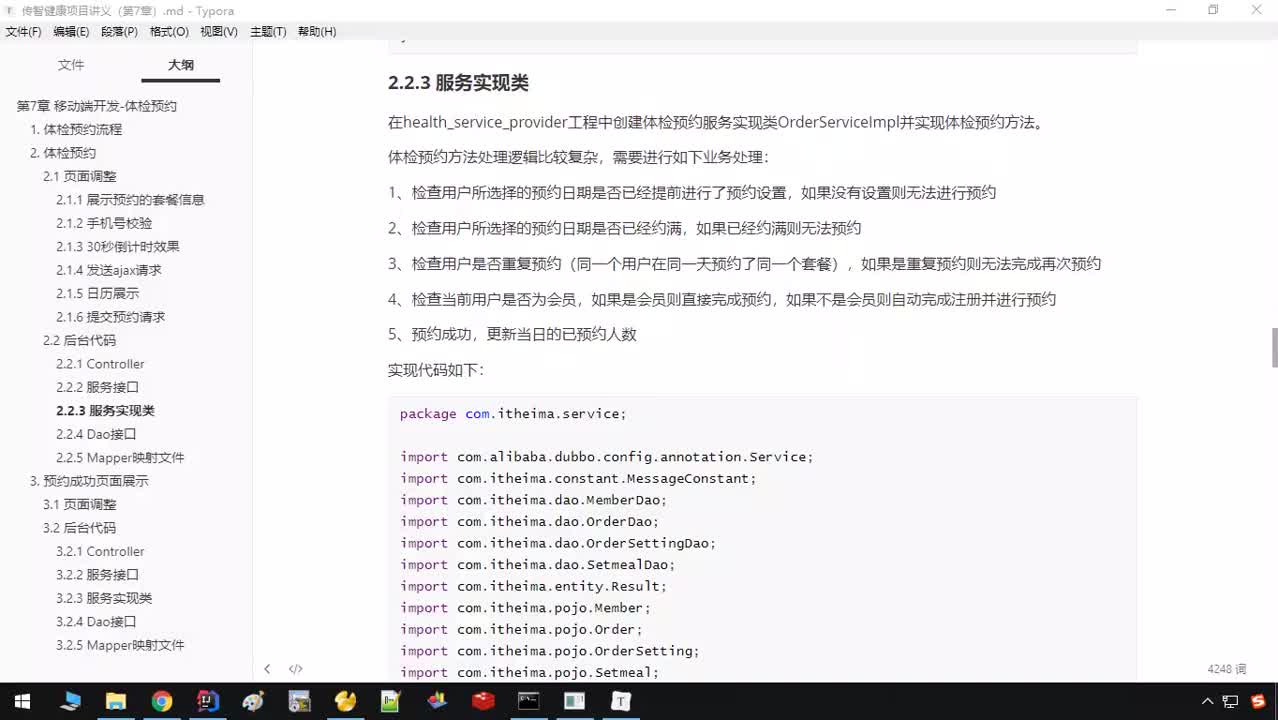Click the import line for pojo.Member
Screen dimensions: 1278x720
tap(525, 608)
